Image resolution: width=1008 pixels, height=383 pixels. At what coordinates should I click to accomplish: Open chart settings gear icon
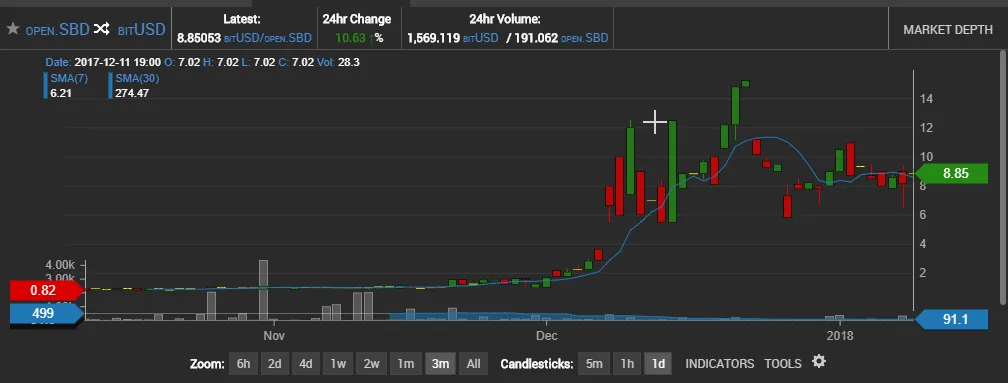(x=818, y=362)
